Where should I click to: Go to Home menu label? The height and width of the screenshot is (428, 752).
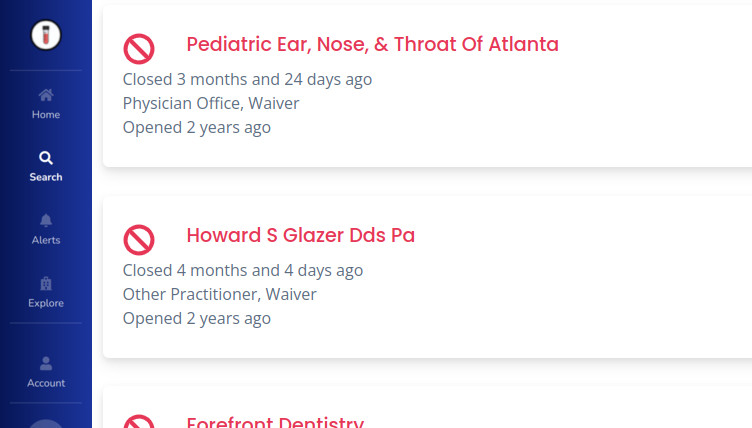point(46,115)
